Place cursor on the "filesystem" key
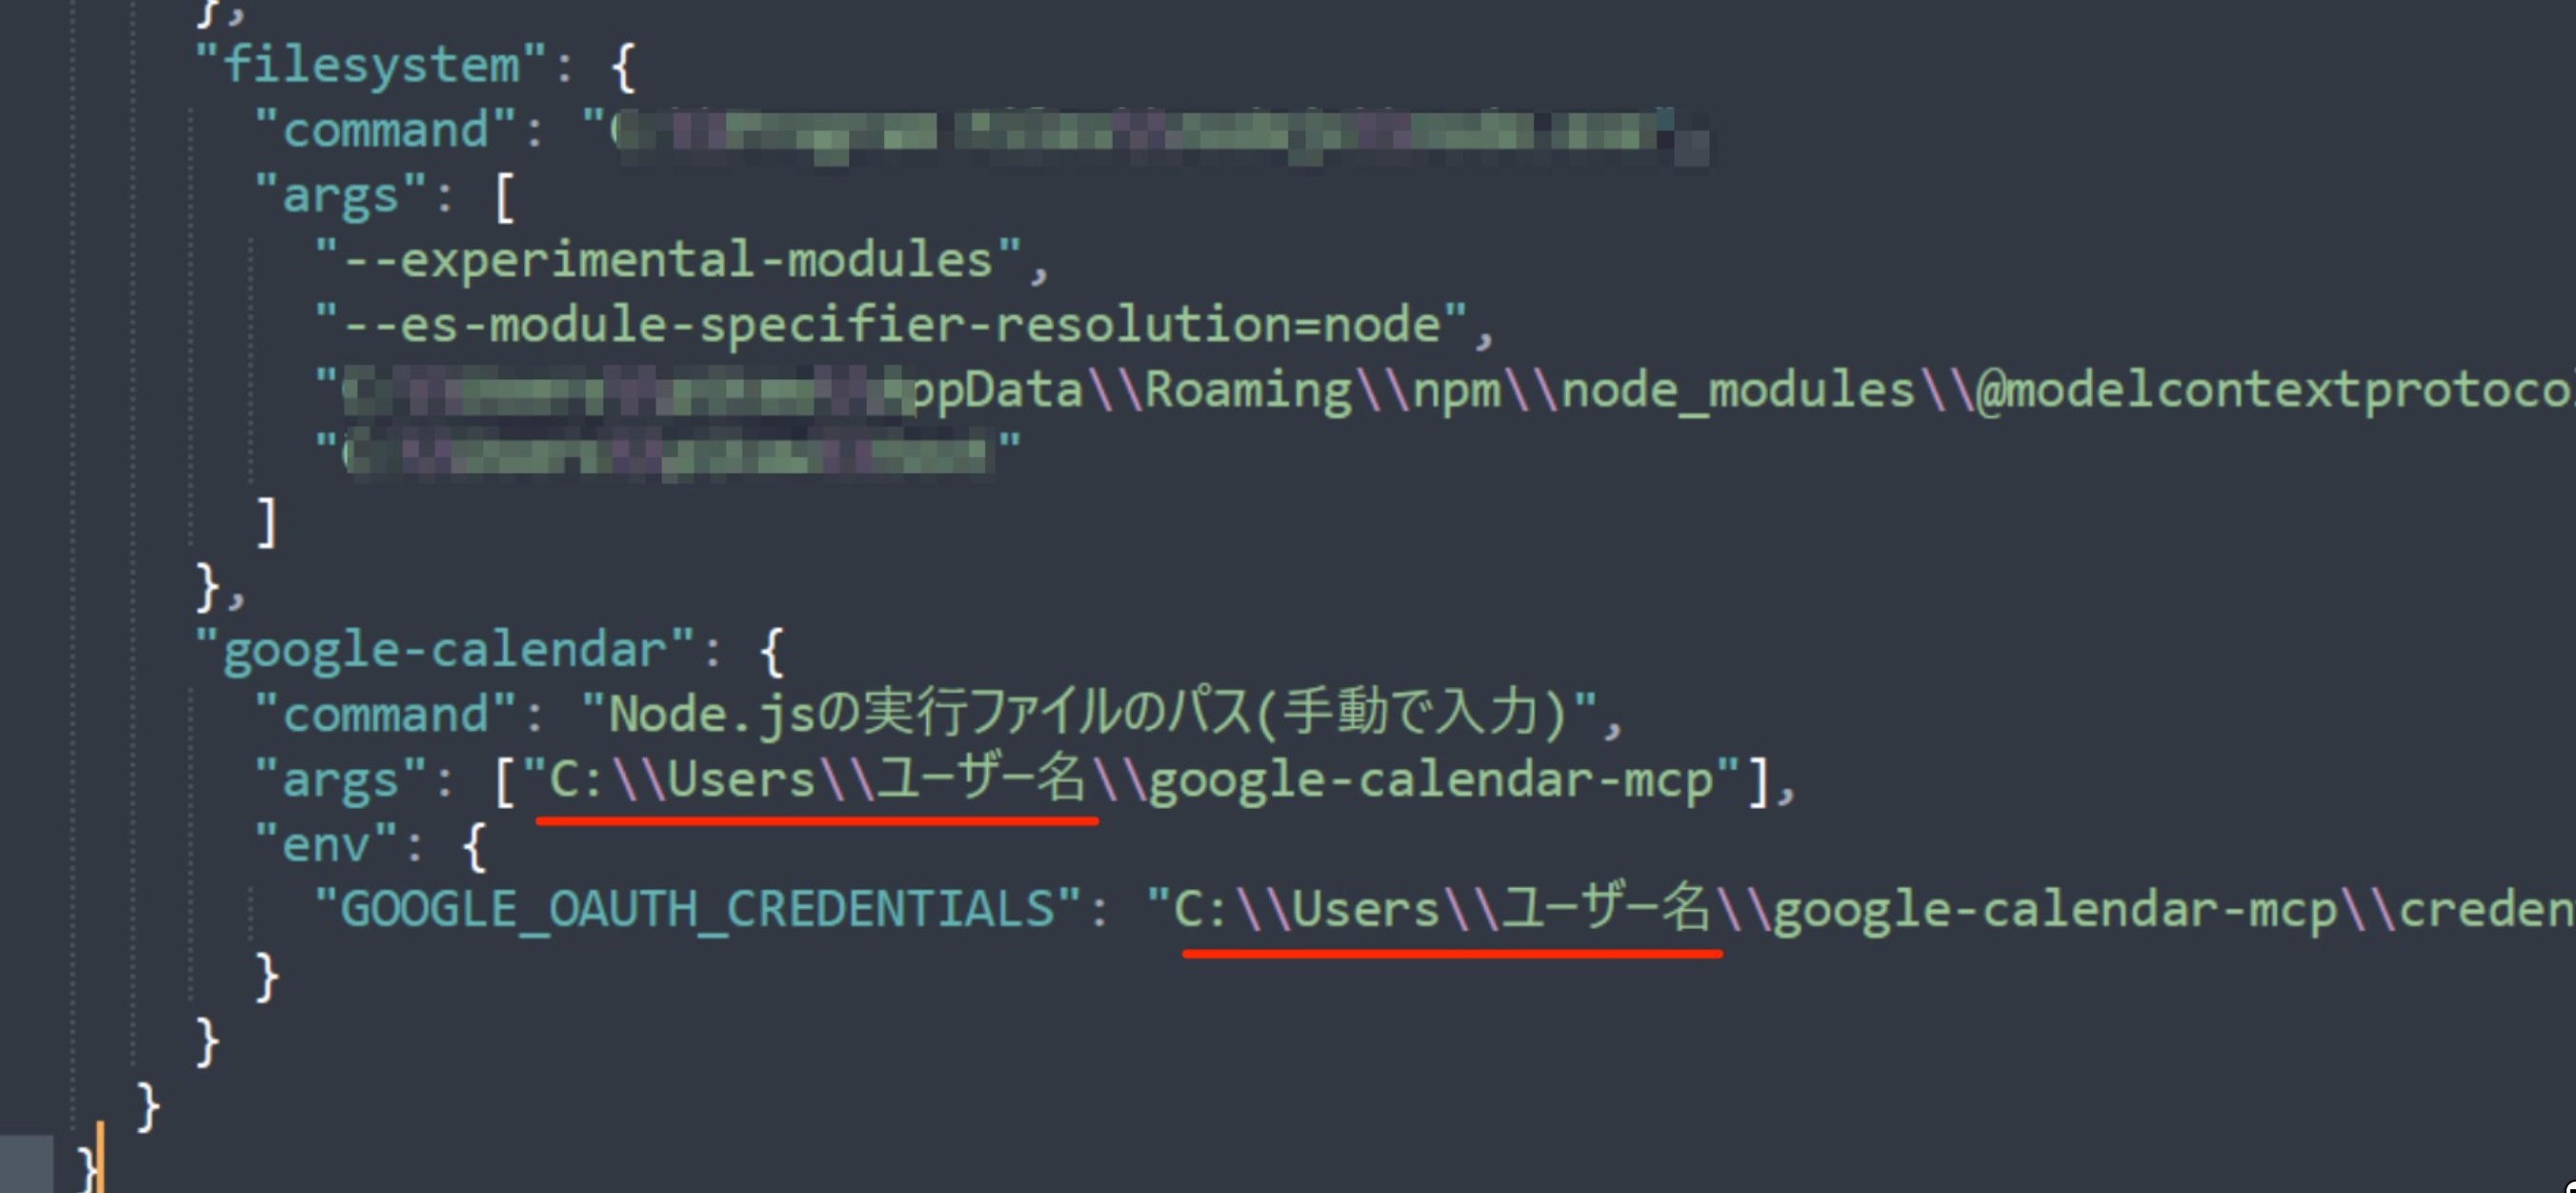2576x1193 pixels. 370,65
